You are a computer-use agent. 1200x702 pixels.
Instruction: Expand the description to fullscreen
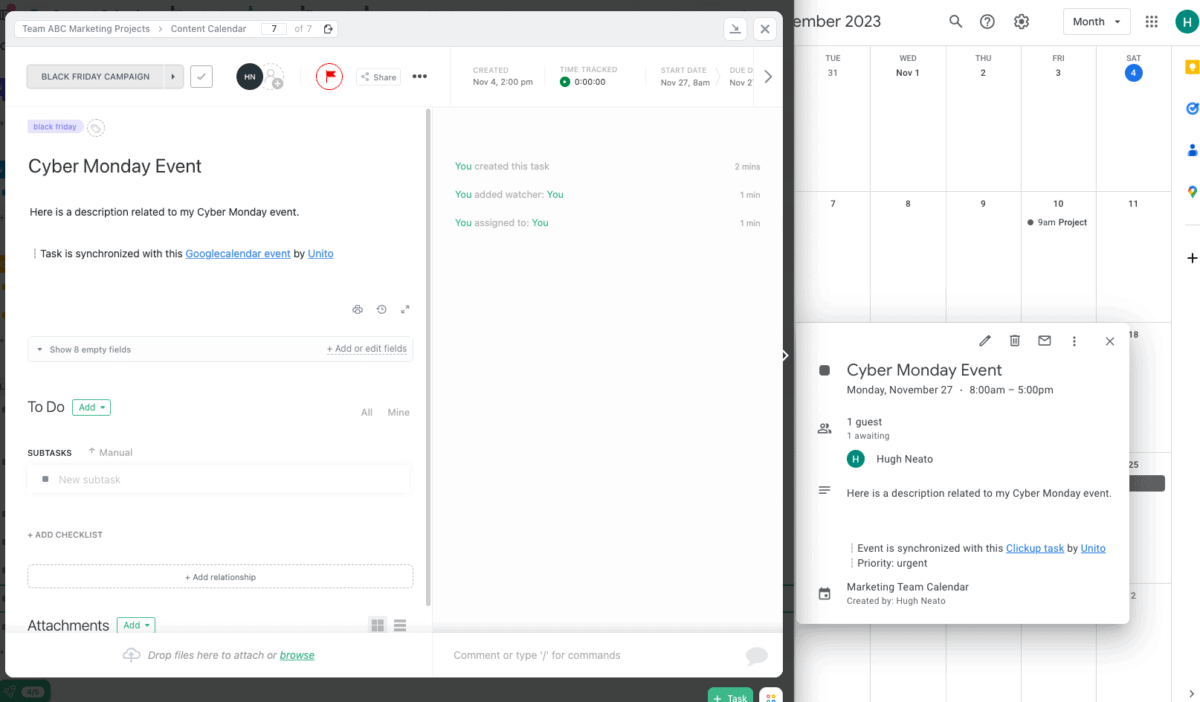(x=405, y=310)
